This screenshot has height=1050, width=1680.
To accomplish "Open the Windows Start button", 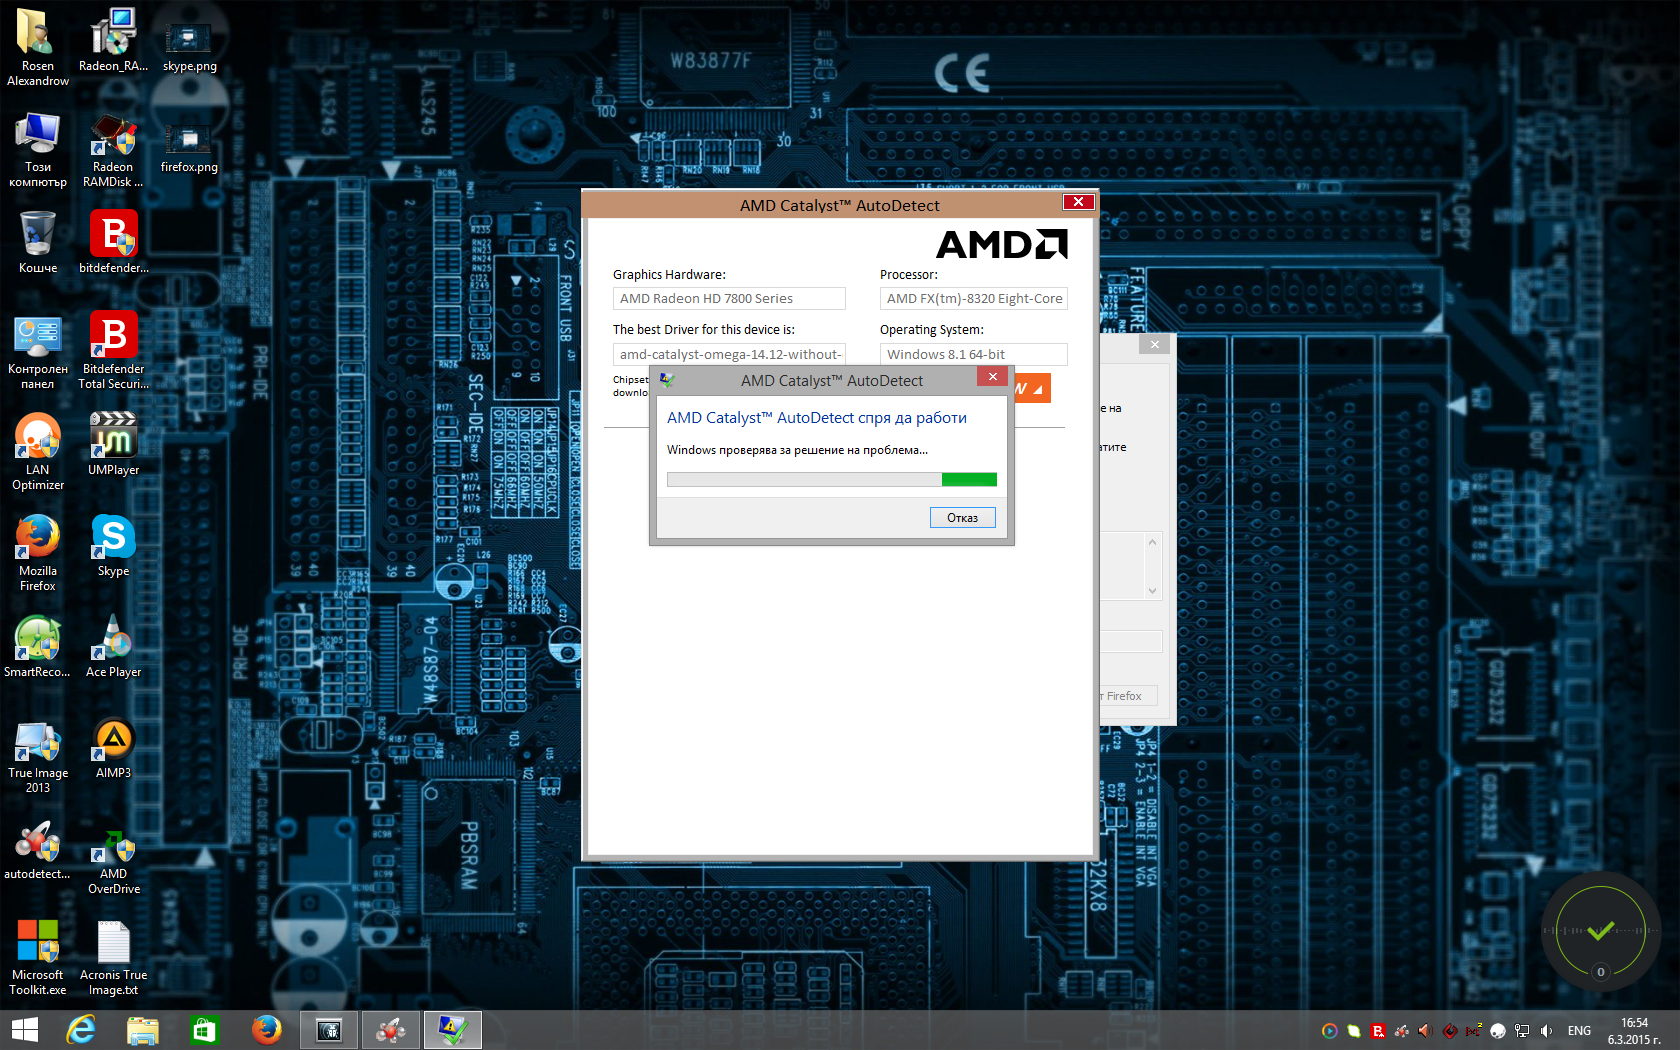I will click(25, 1029).
